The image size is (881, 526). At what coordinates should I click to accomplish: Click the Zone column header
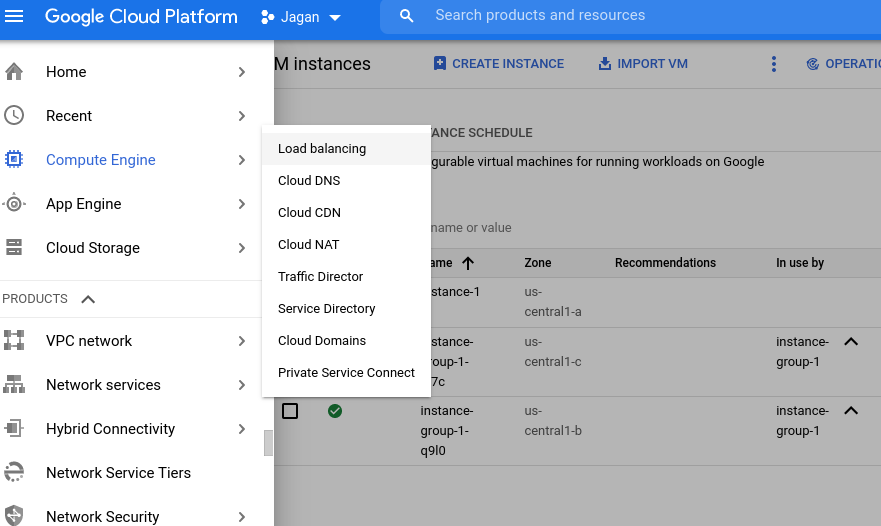(x=538, y=263)
